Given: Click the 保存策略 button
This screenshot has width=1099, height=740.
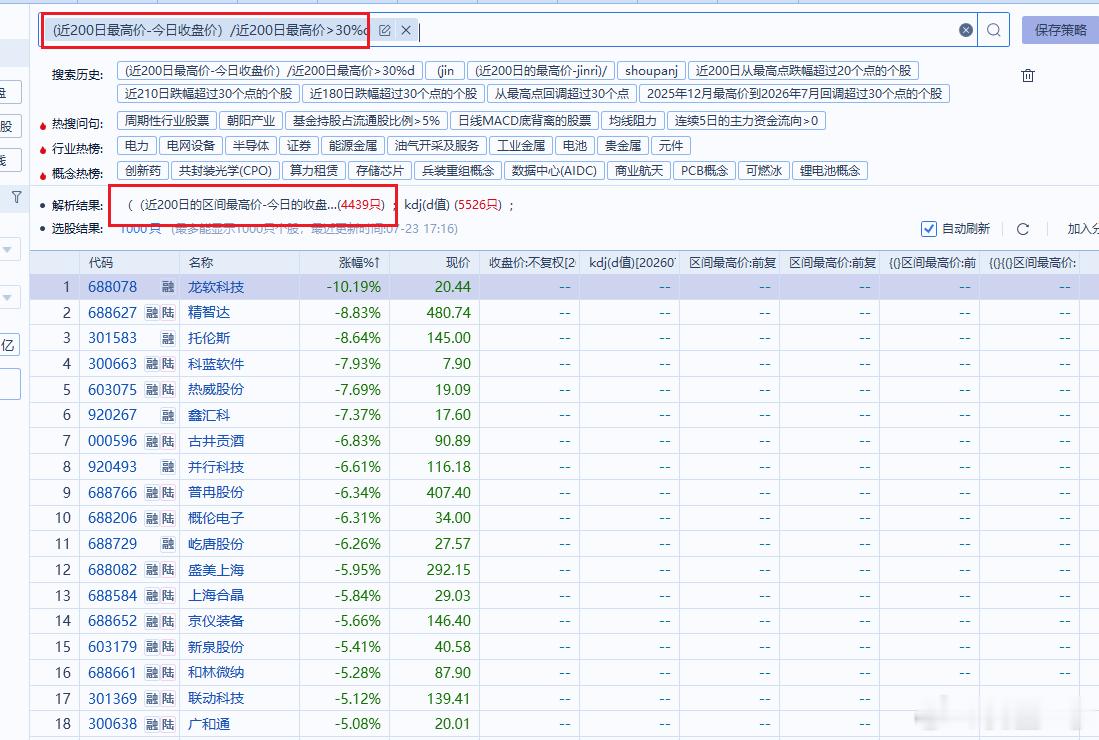Looking at the screenshot, I should point(1060,30).
